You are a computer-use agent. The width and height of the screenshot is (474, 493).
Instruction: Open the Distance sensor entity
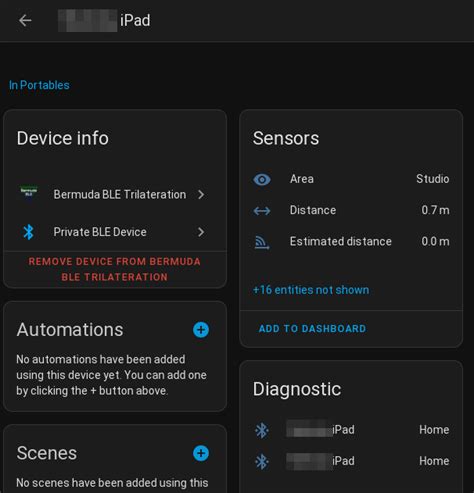click(313, 210)
